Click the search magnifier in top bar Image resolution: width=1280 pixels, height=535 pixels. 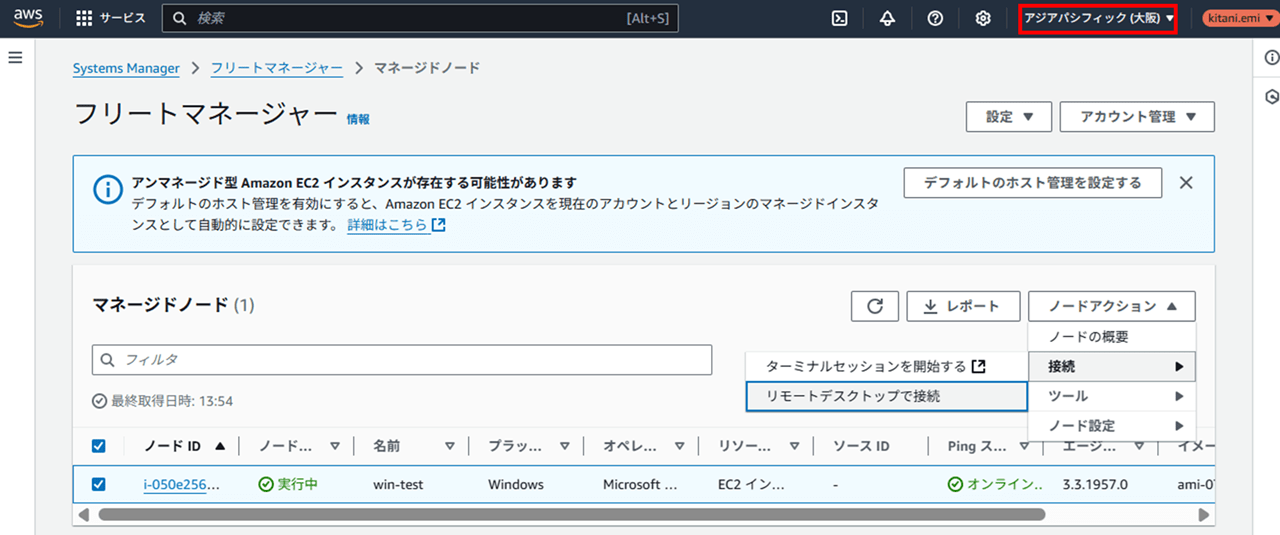coord(179,18)
